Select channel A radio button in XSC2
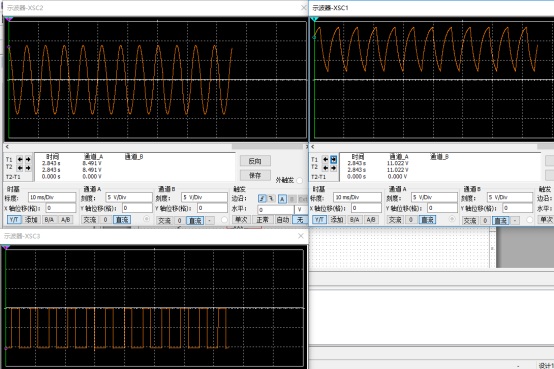This screenshot has width=554, height=369. 146,219
